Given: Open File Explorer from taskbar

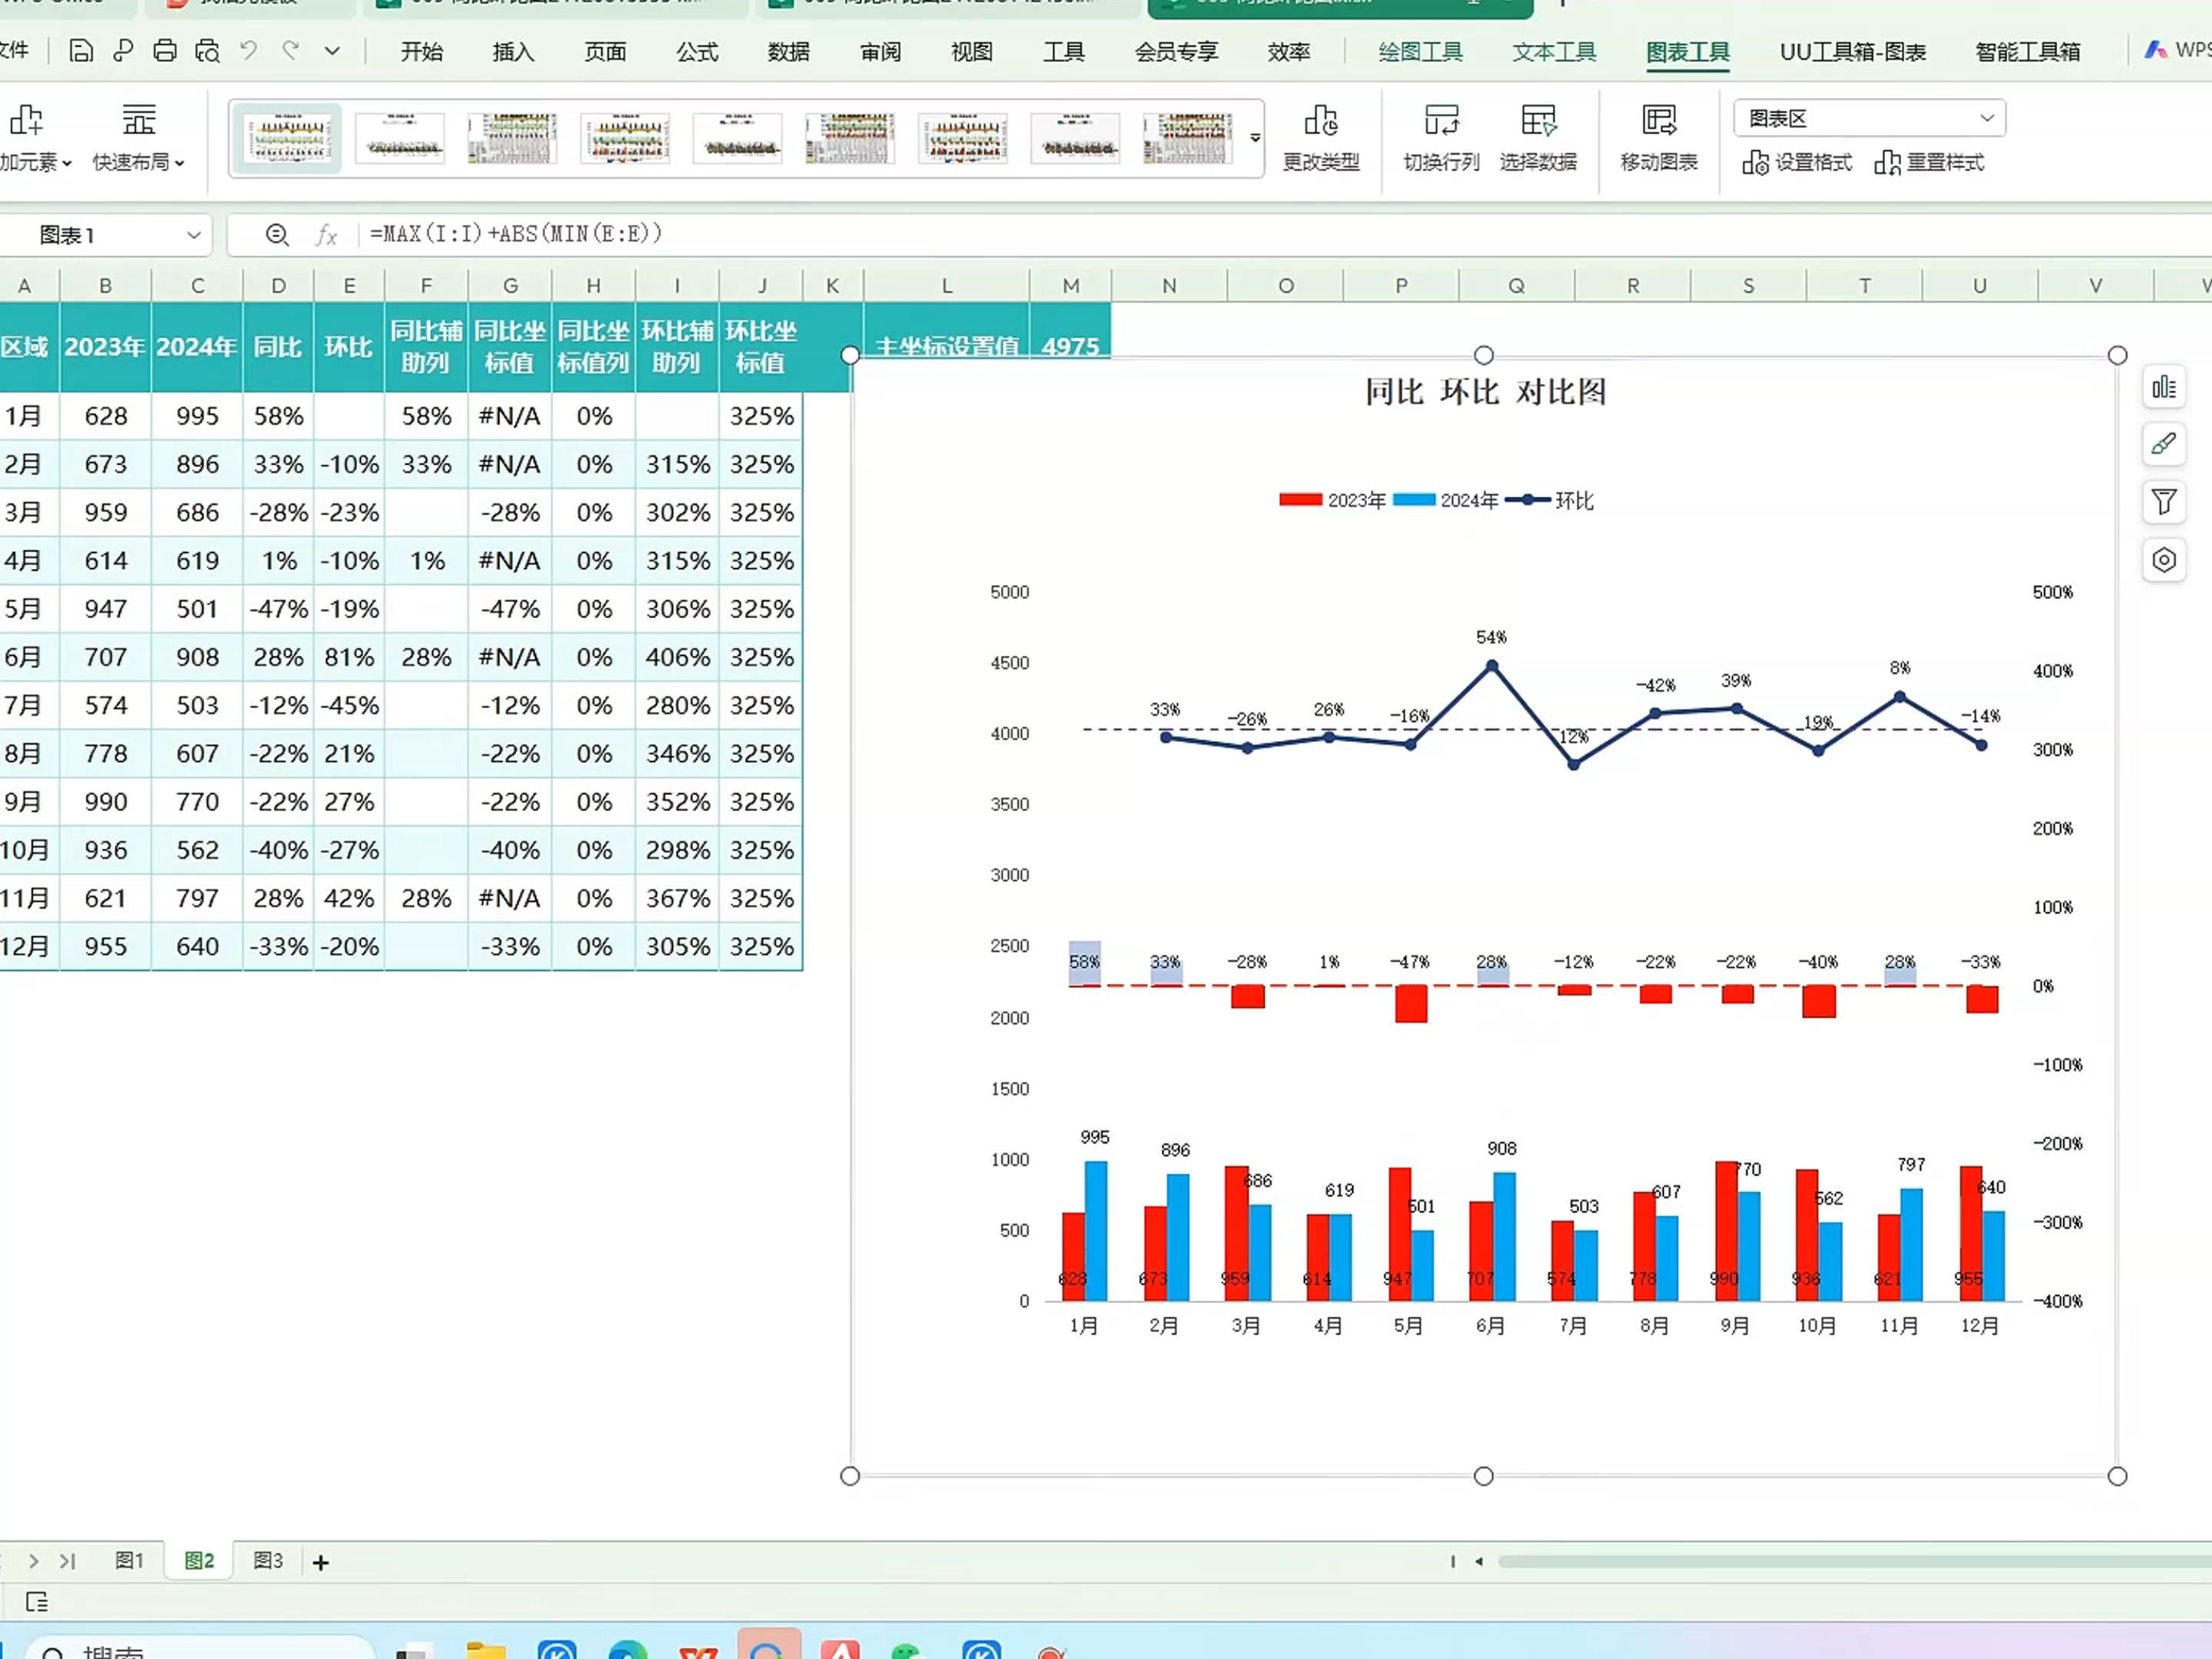Looking at the screenshot, I should (x=486, y=1650).
